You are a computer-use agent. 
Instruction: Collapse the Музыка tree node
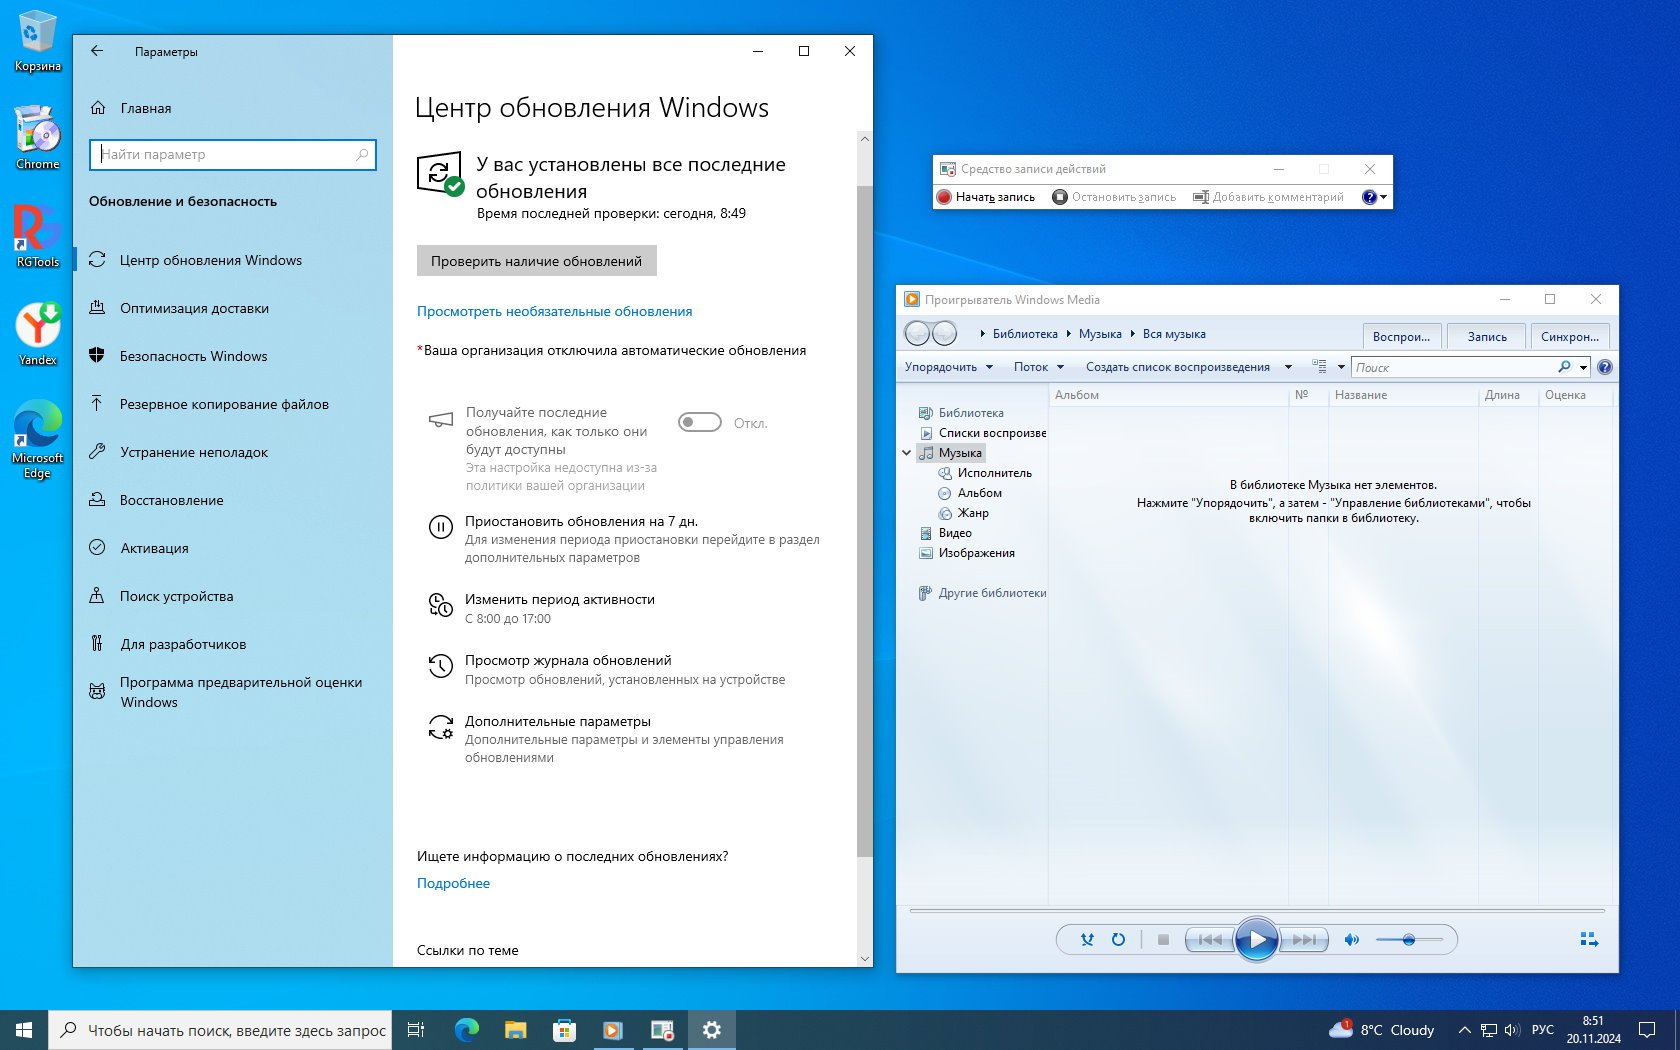pos(907,453)
